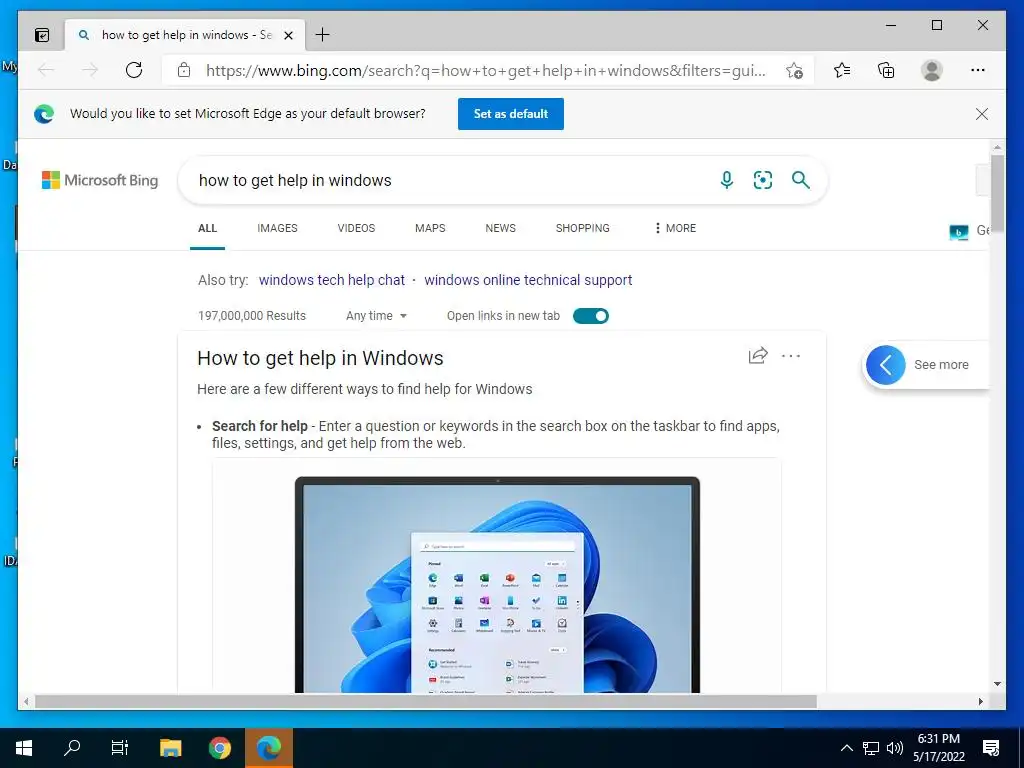Open taskbar search magnifier
The width and height of the screenshot is (1024, 768).
[x=72, y=747]
